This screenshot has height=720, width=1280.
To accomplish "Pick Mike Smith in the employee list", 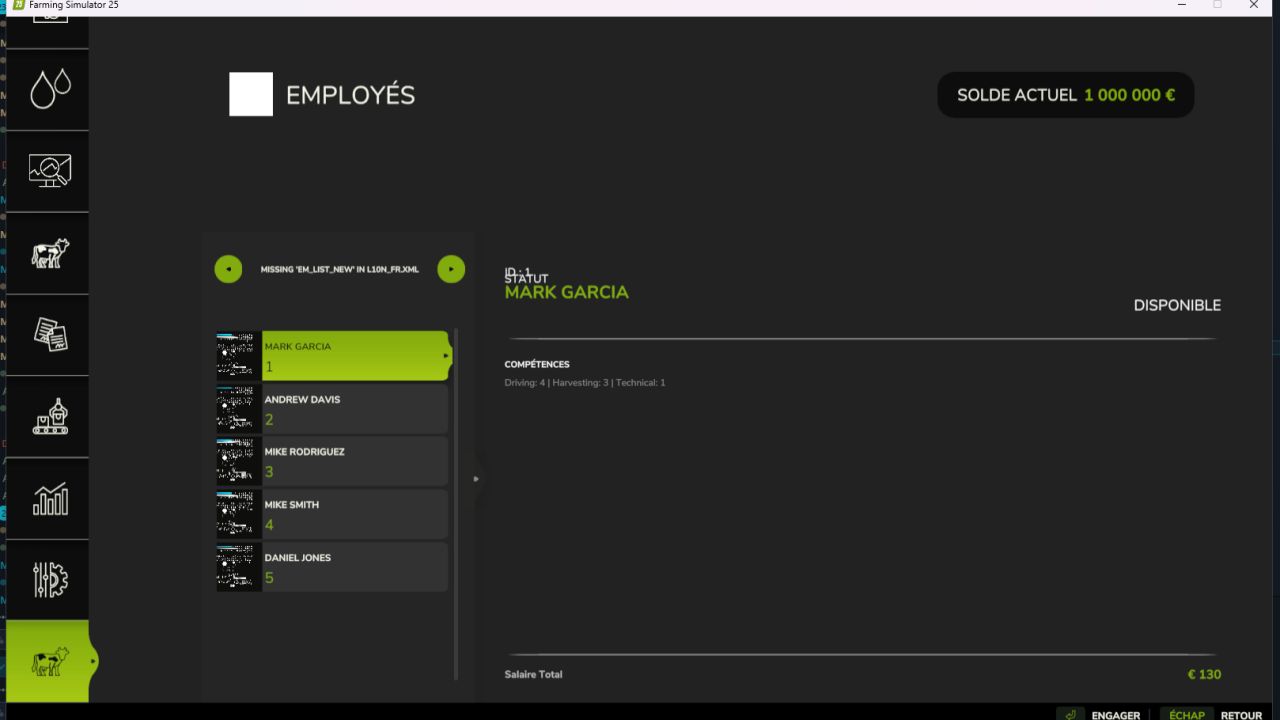I will (x=354, y=514).
